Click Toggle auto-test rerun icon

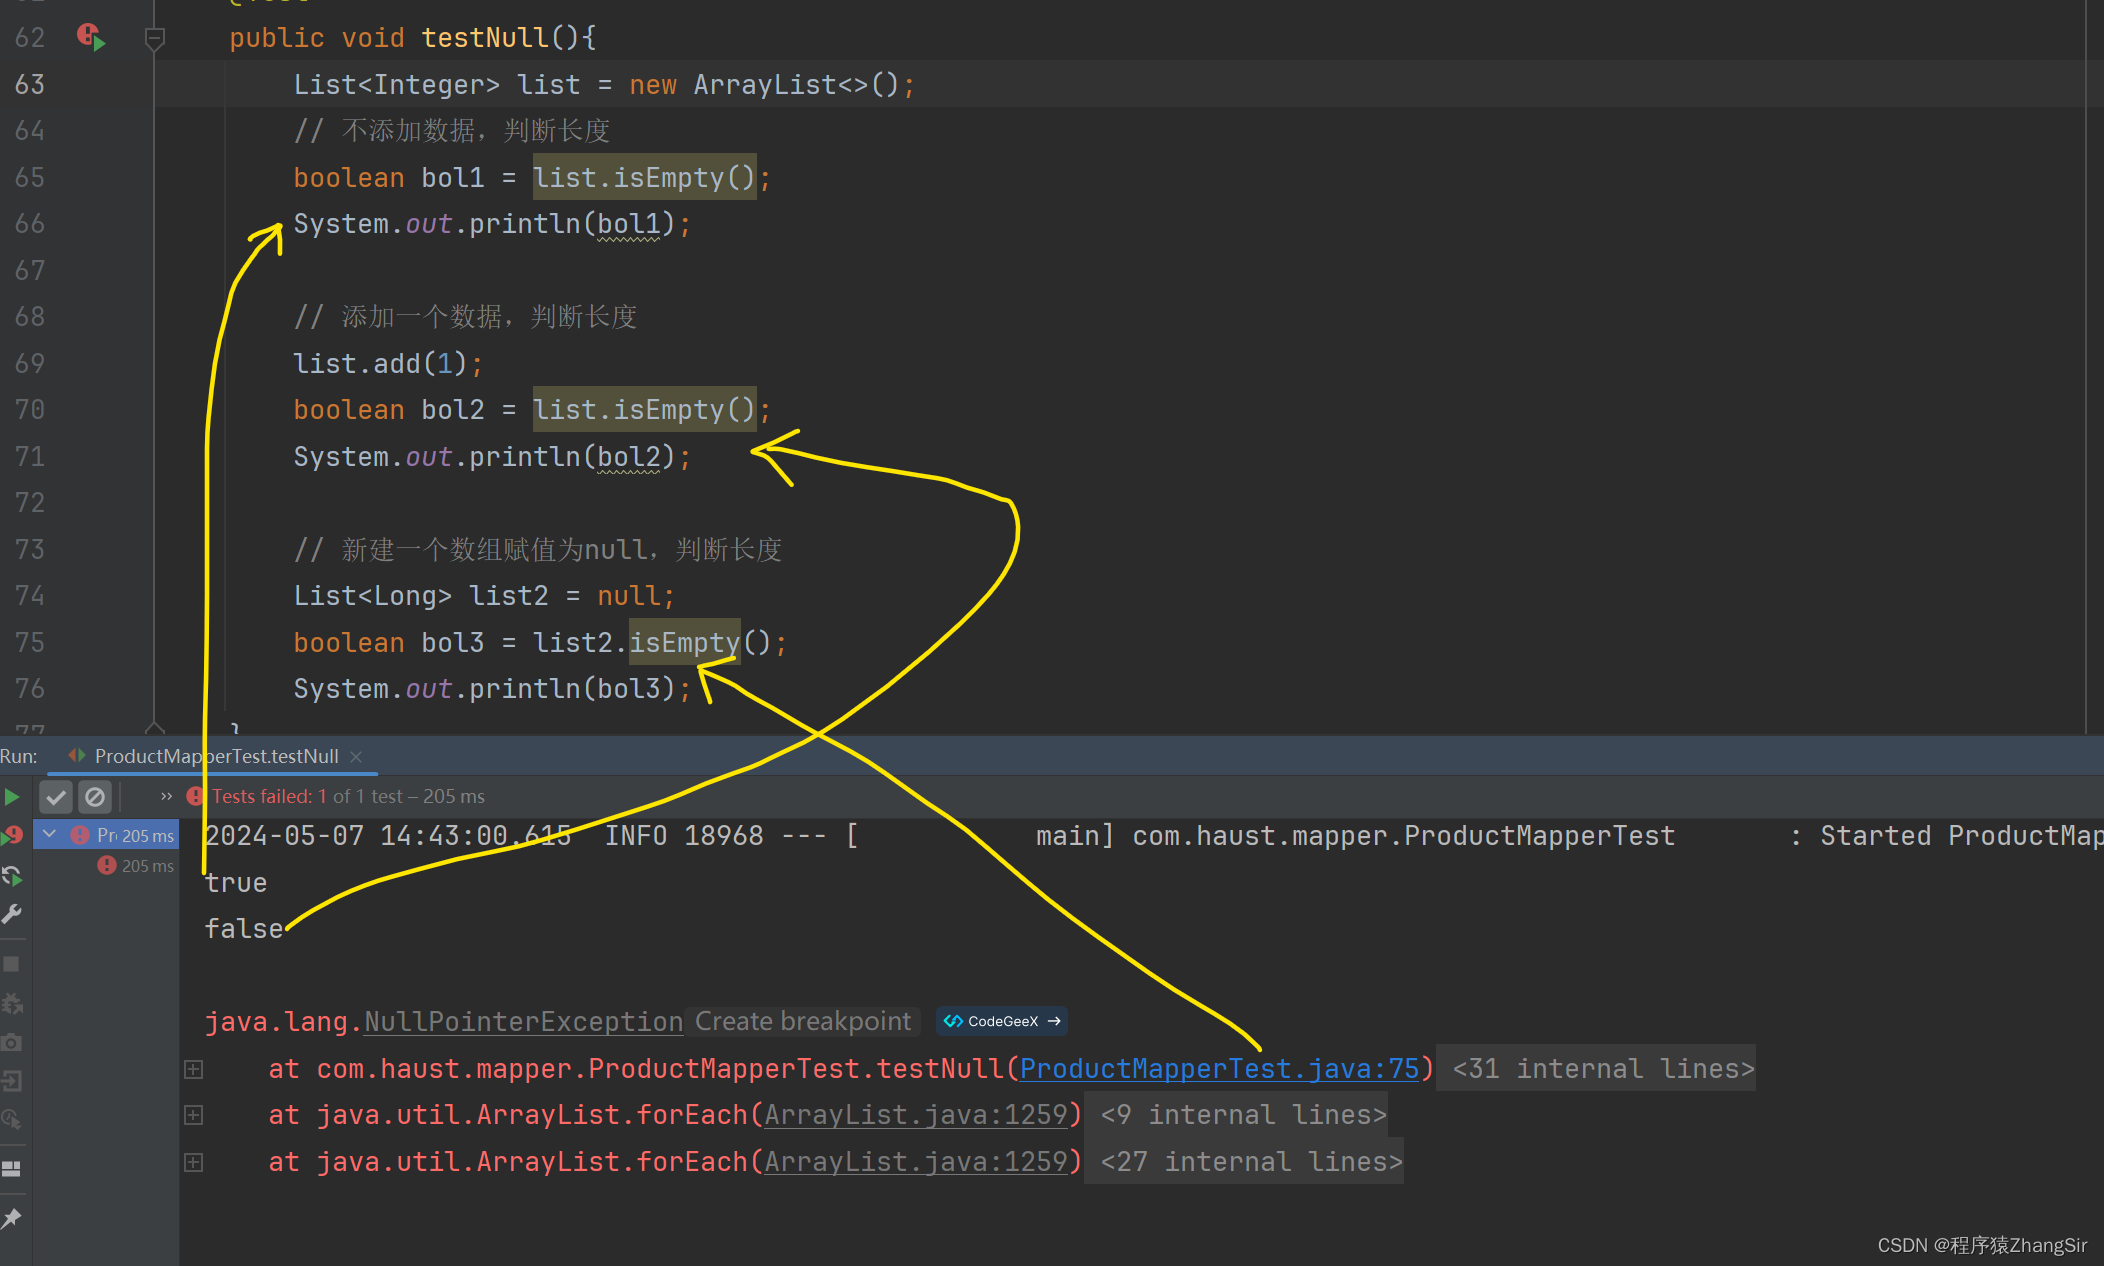pyautogui.click(x=12, y=876)
